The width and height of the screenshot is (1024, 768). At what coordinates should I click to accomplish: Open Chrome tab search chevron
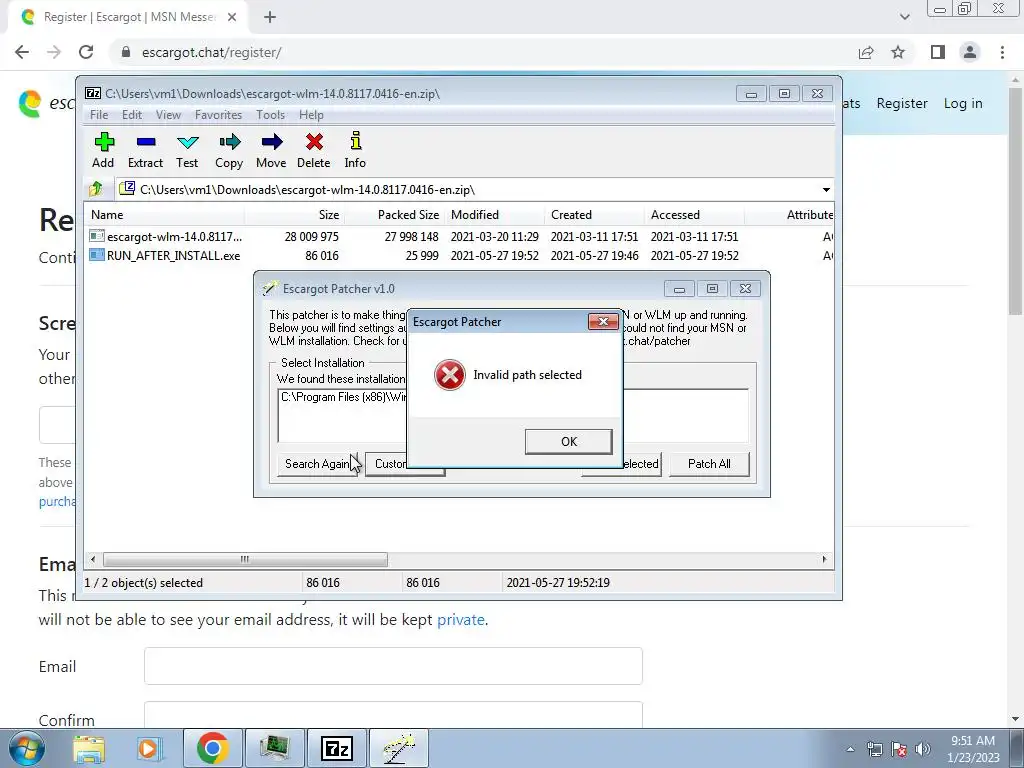click(904, 17)
